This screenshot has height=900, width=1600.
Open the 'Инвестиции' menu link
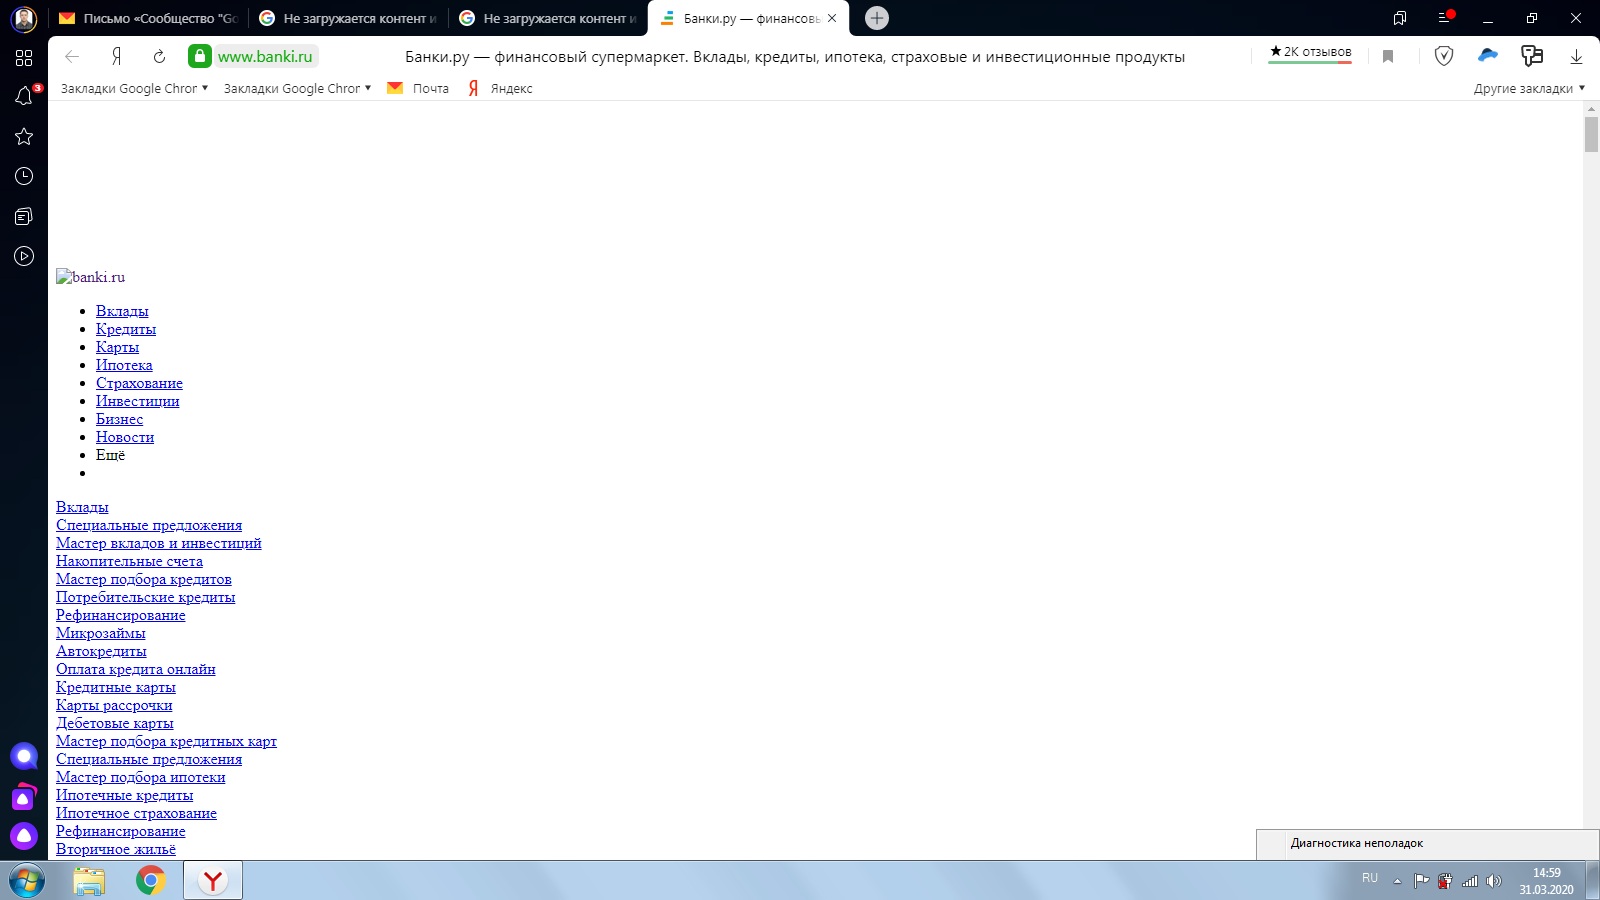coord(138,401)
